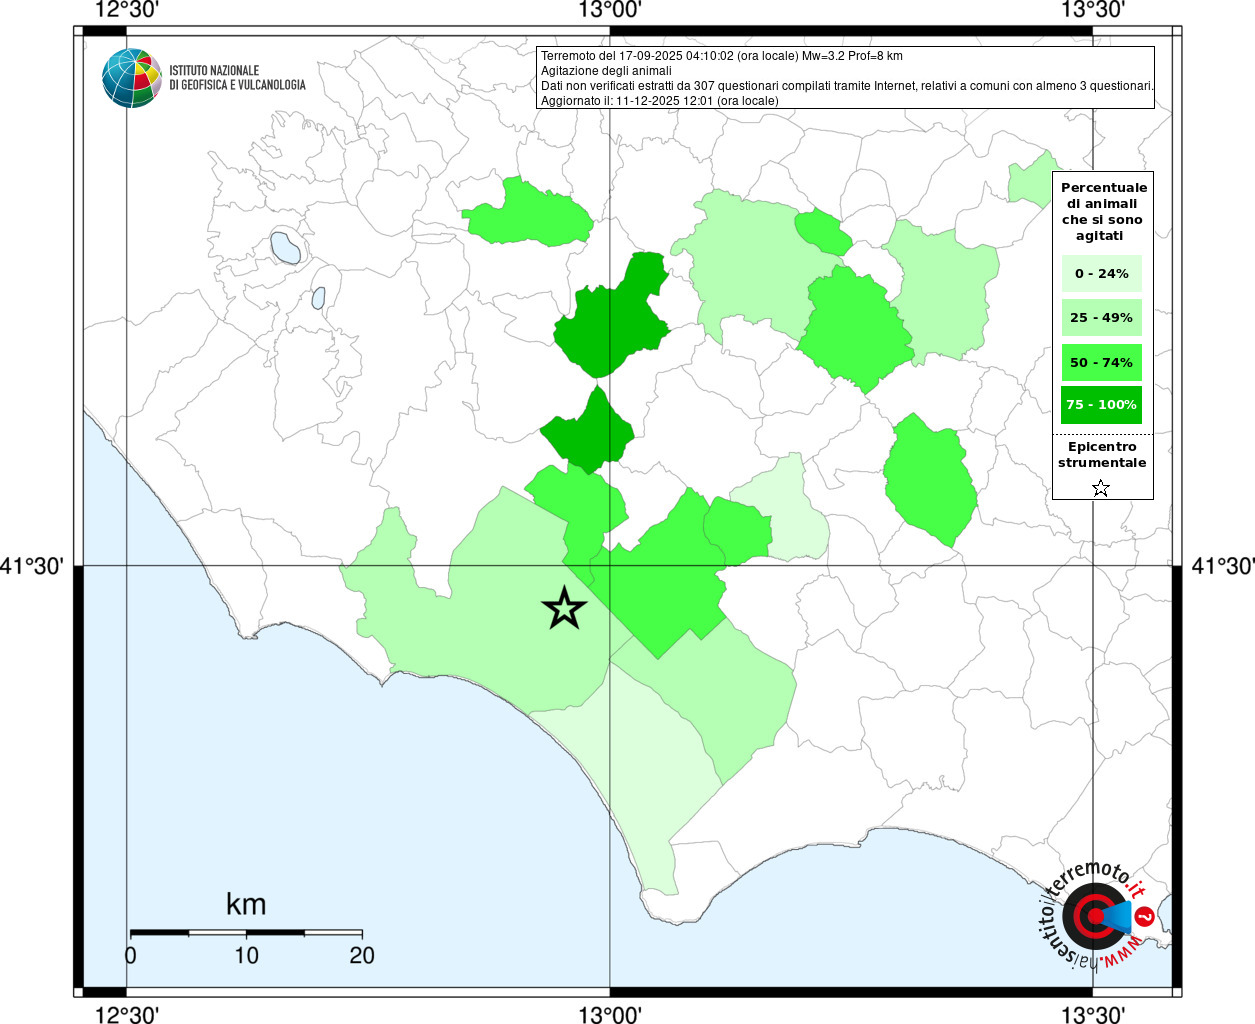Select the 25 - 49% legend swatch
Screen dimensions: 1255x1024
pyautogui.click(x=1102, y=317)
